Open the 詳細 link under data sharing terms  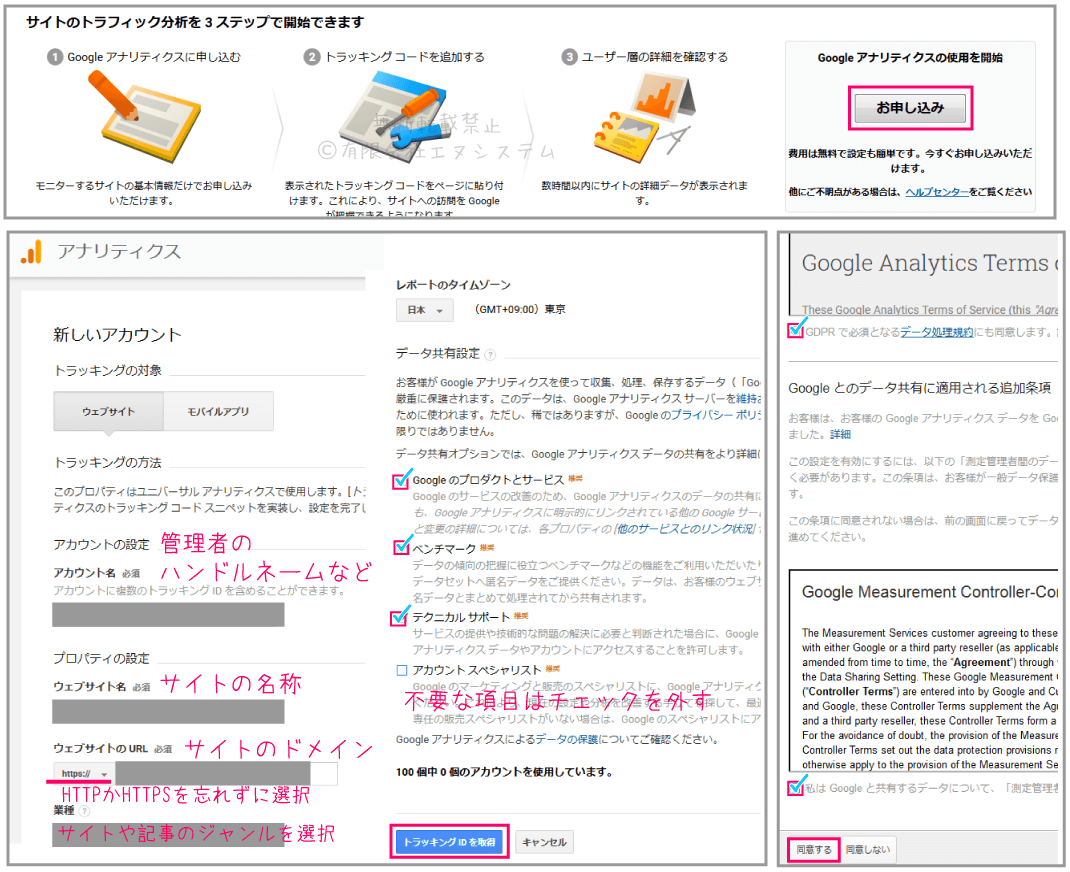840,434
